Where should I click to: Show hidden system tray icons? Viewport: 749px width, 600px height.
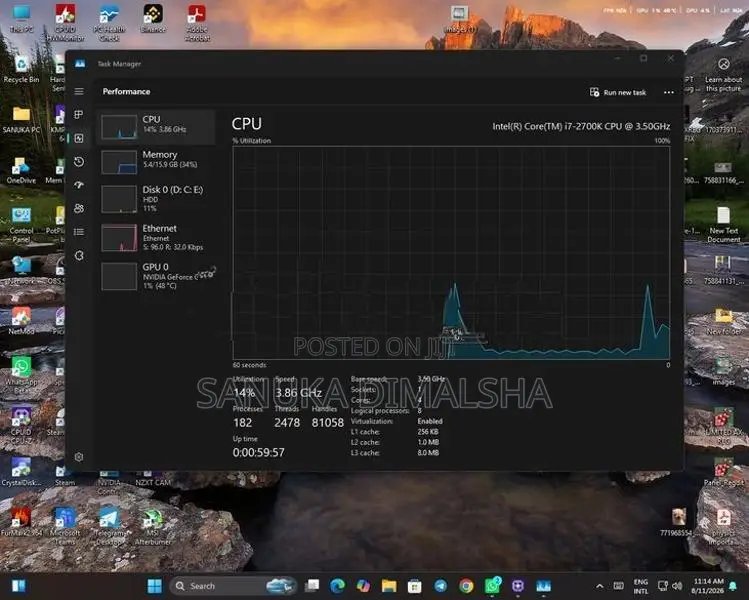pos(600,586)
